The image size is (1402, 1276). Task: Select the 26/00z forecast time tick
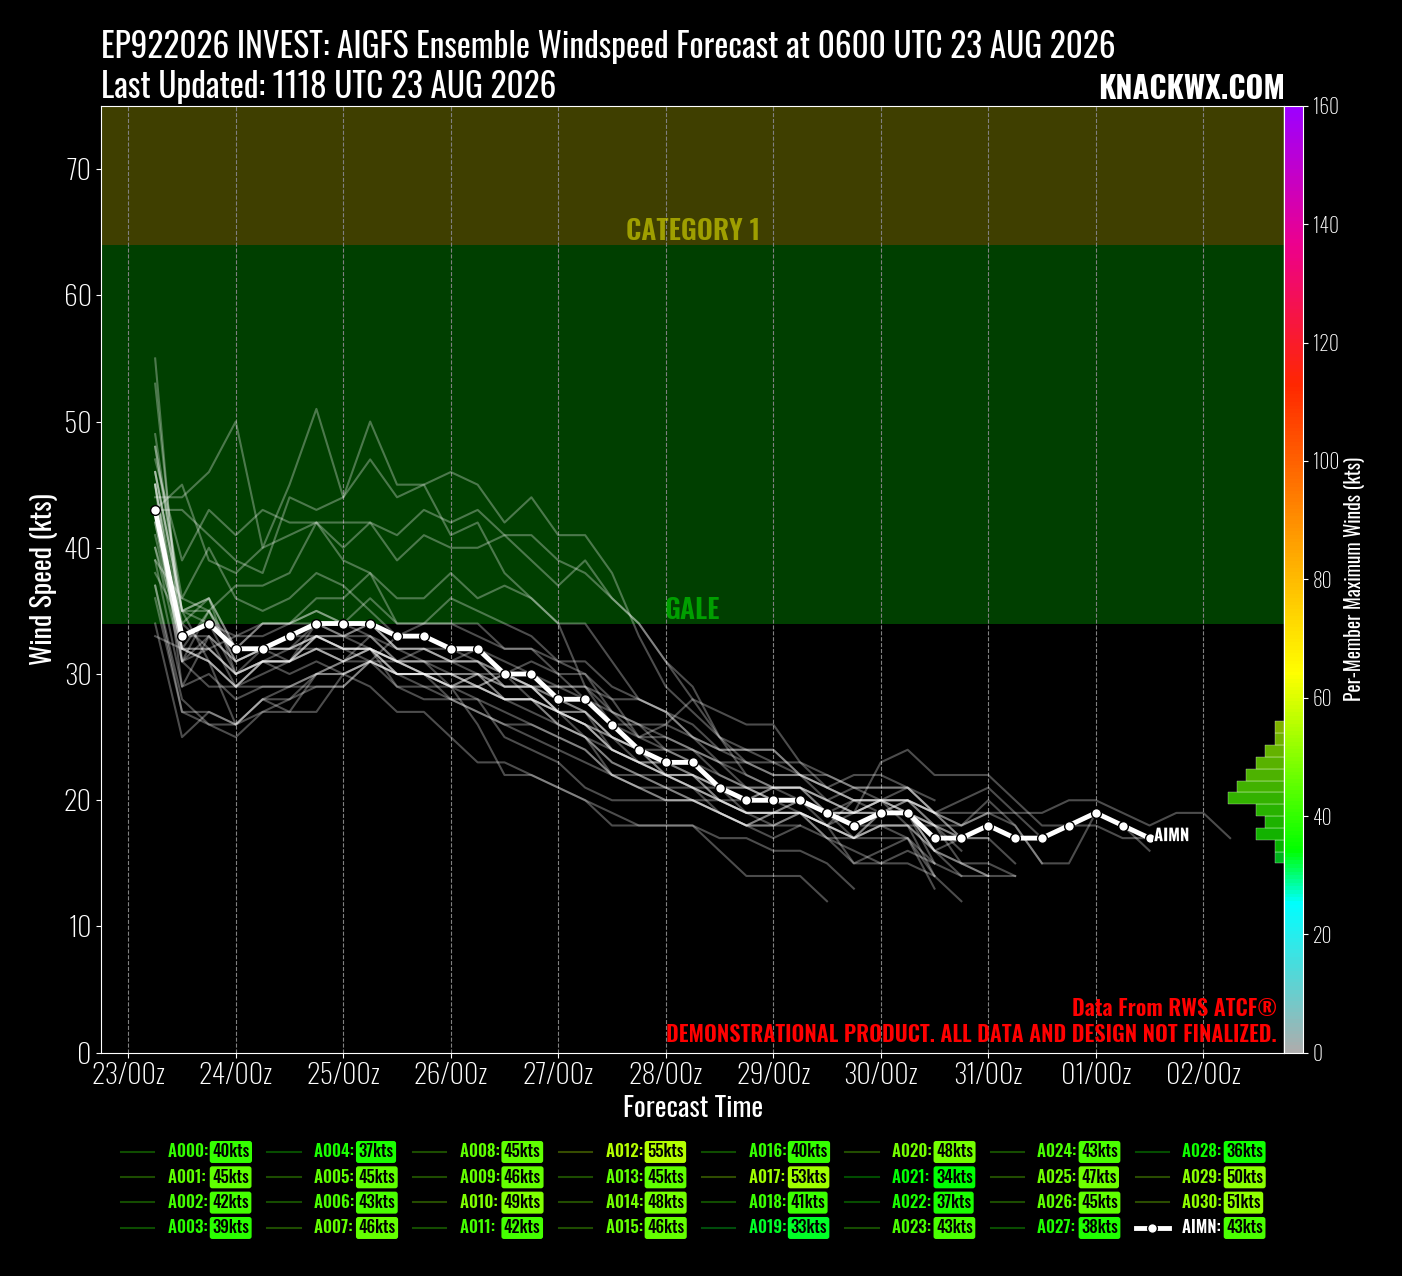click(x=451, y=1074)
